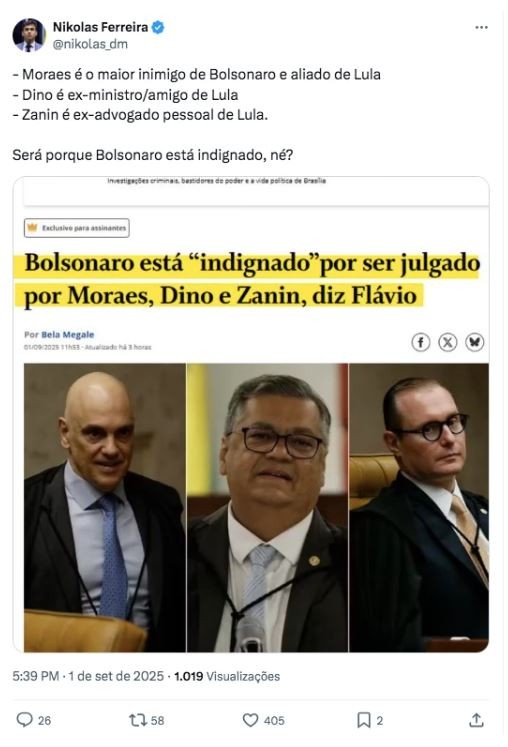Image resolution: width=508 pixels, height=747 pixels.
Task: Click the post timestamp 5:39 PM
Action: tap(36, 676)
